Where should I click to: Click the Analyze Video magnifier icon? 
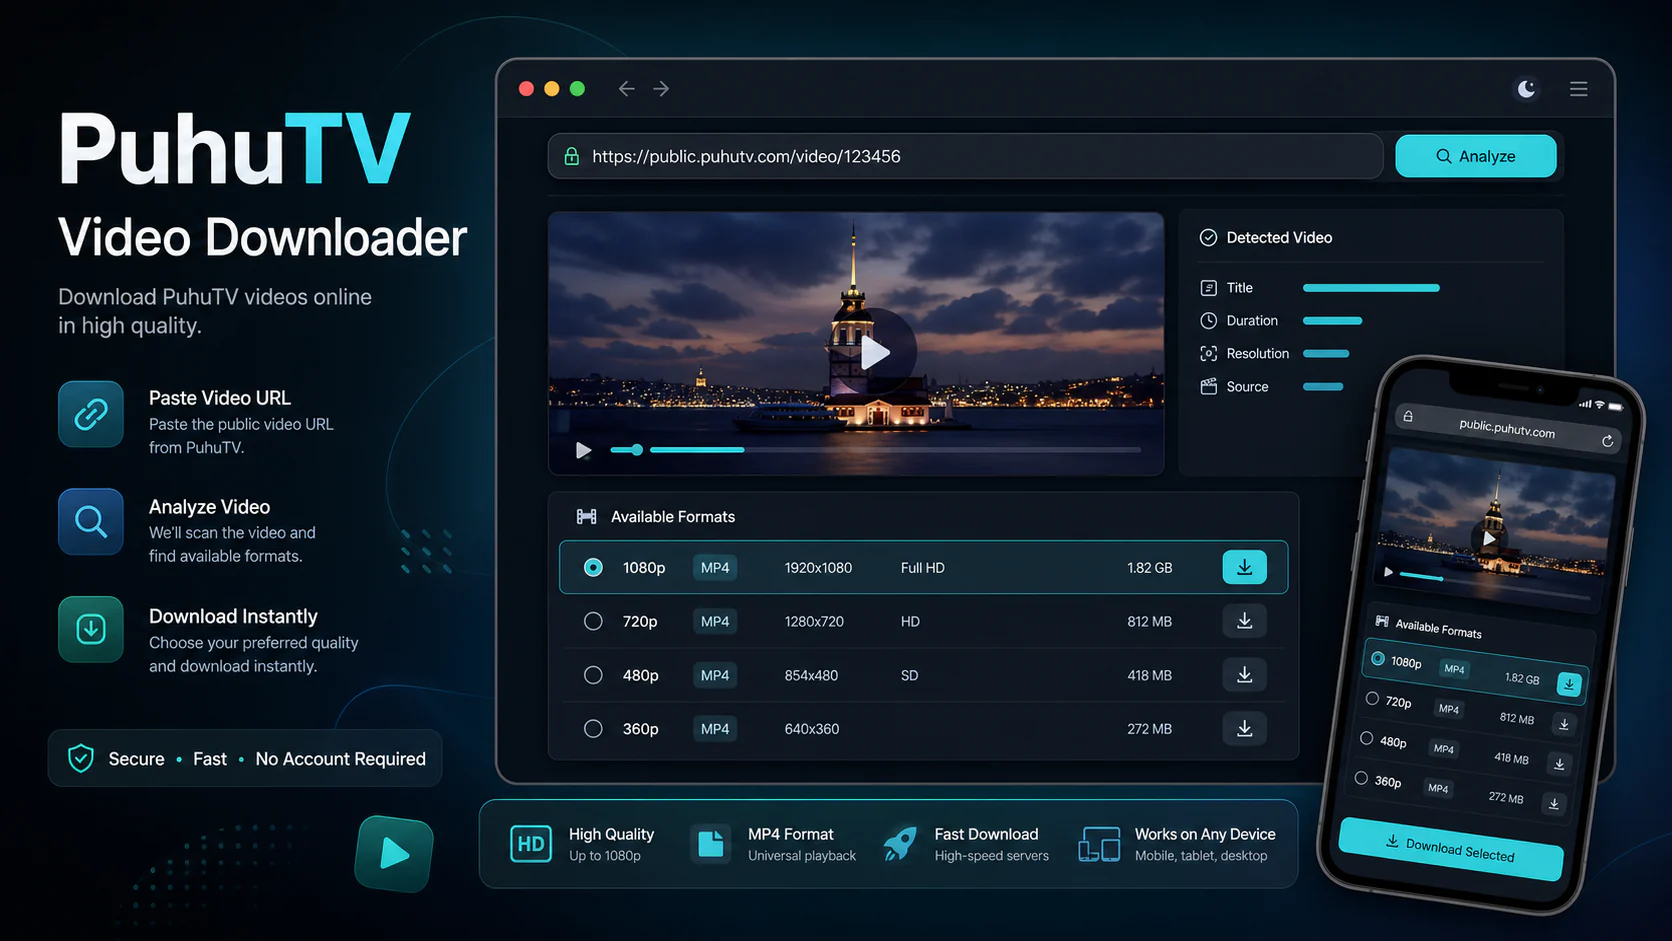click(x=91, y=522)
